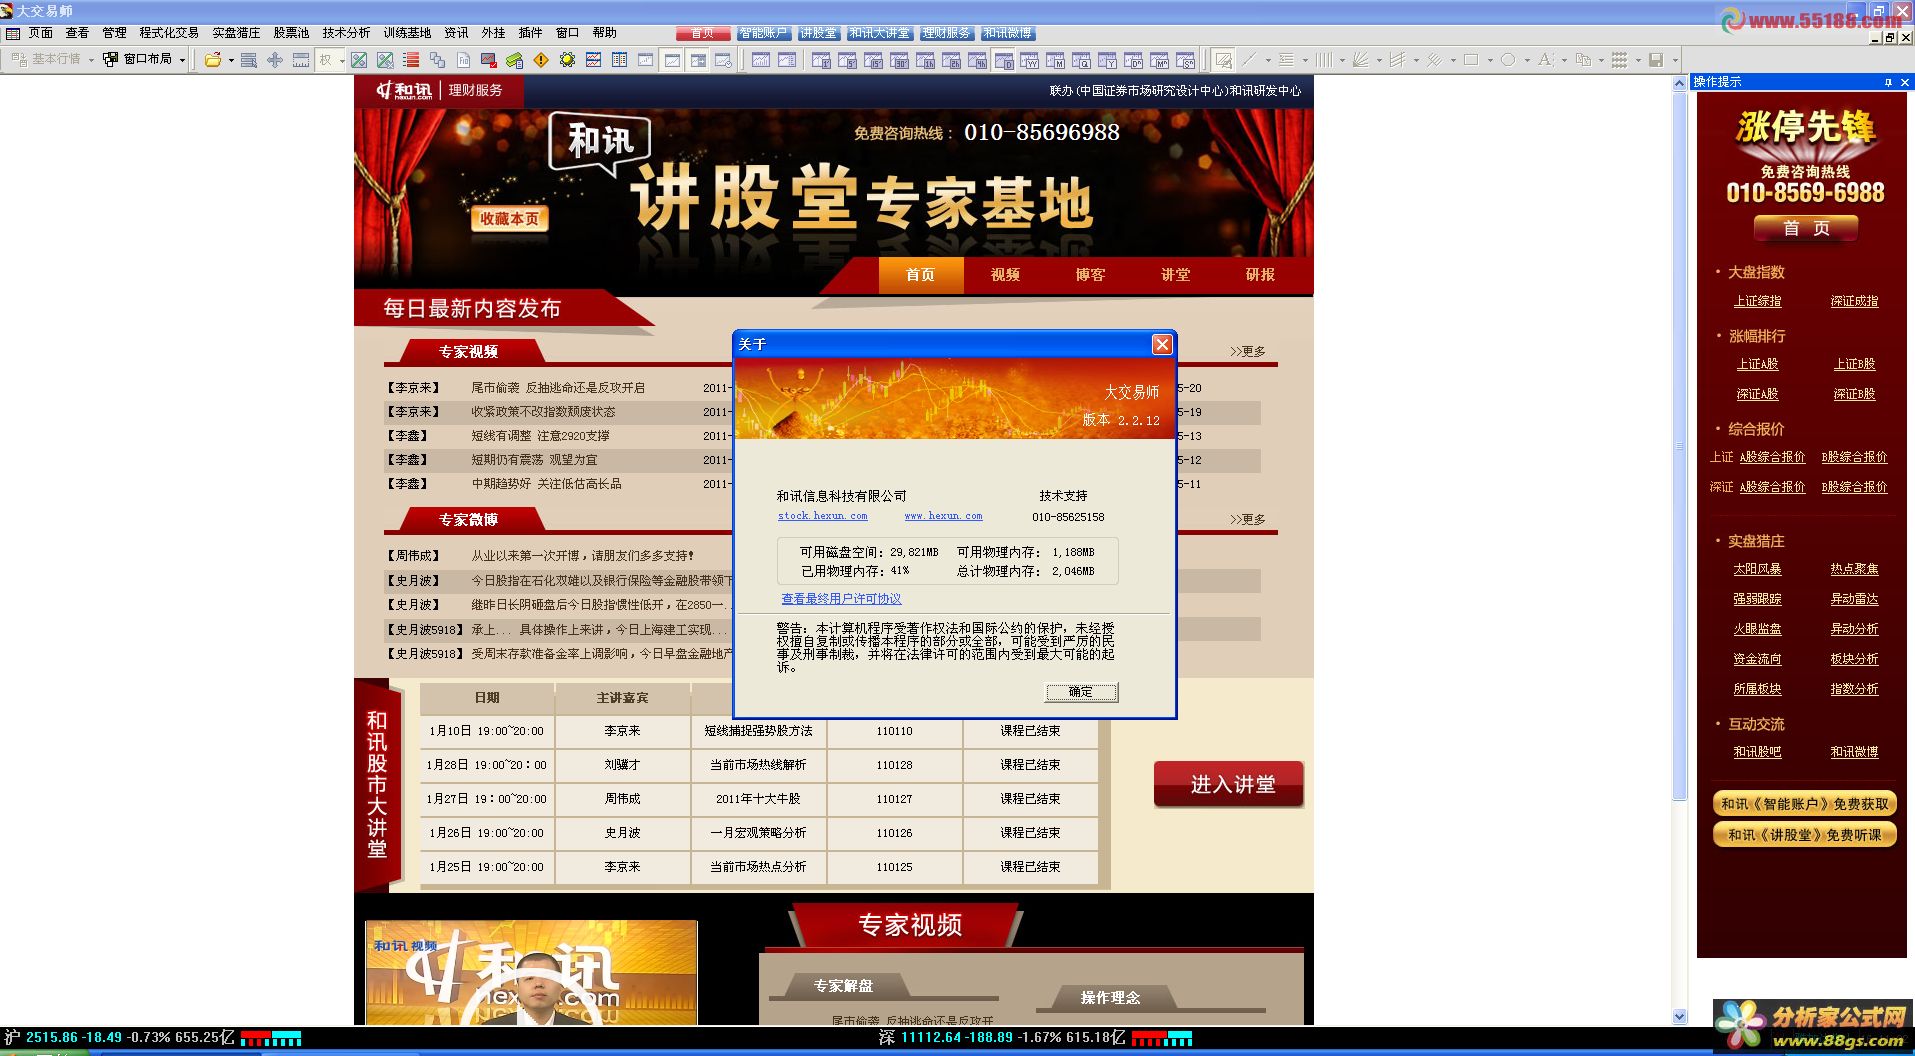Open the 资金流向 link in sidebar
Screen dimensions: 1915x1056
pyautogui.click(x=1757, y=659)
